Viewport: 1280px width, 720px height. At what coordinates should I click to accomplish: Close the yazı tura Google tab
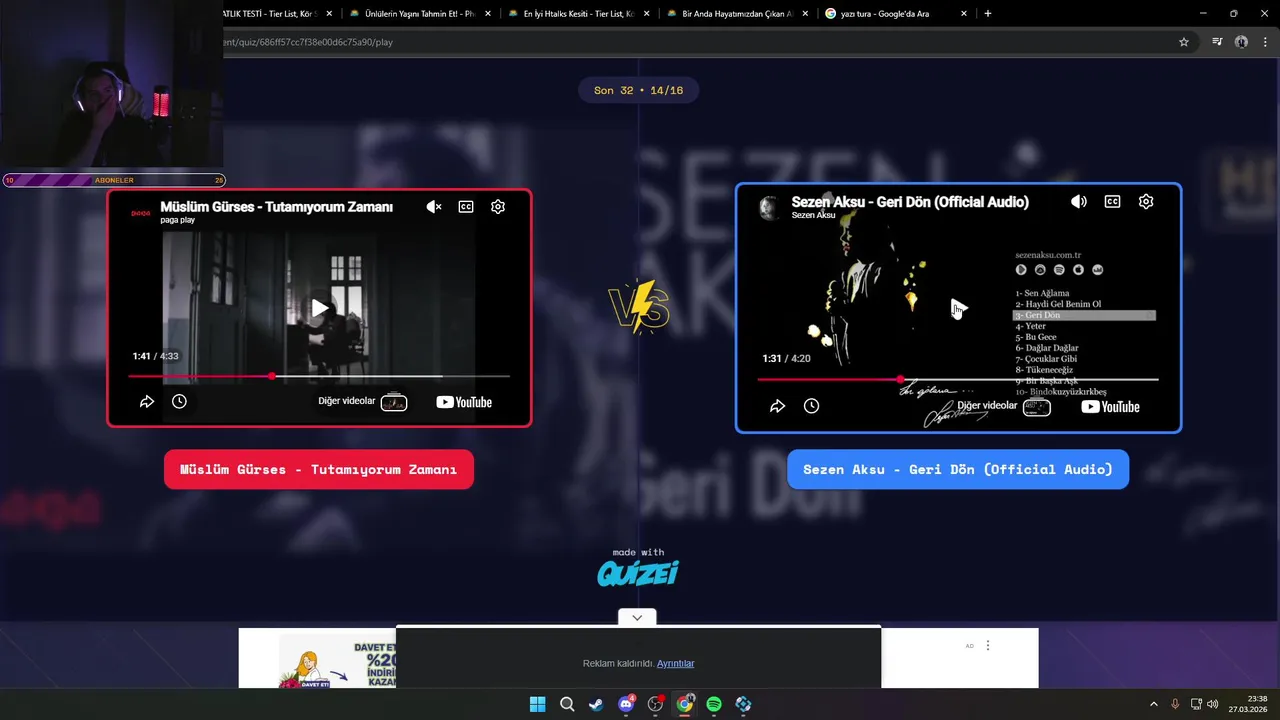click(x=964, y=14)
